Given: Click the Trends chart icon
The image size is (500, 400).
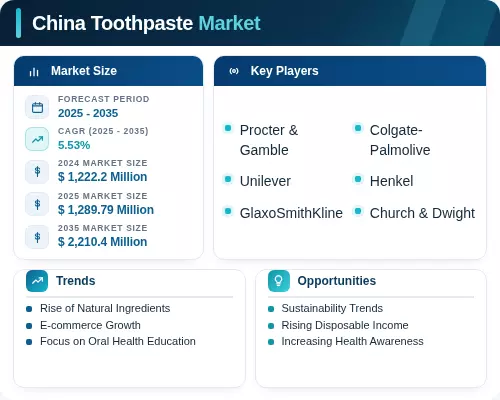Looking at the screenshot, I should 37,281.
